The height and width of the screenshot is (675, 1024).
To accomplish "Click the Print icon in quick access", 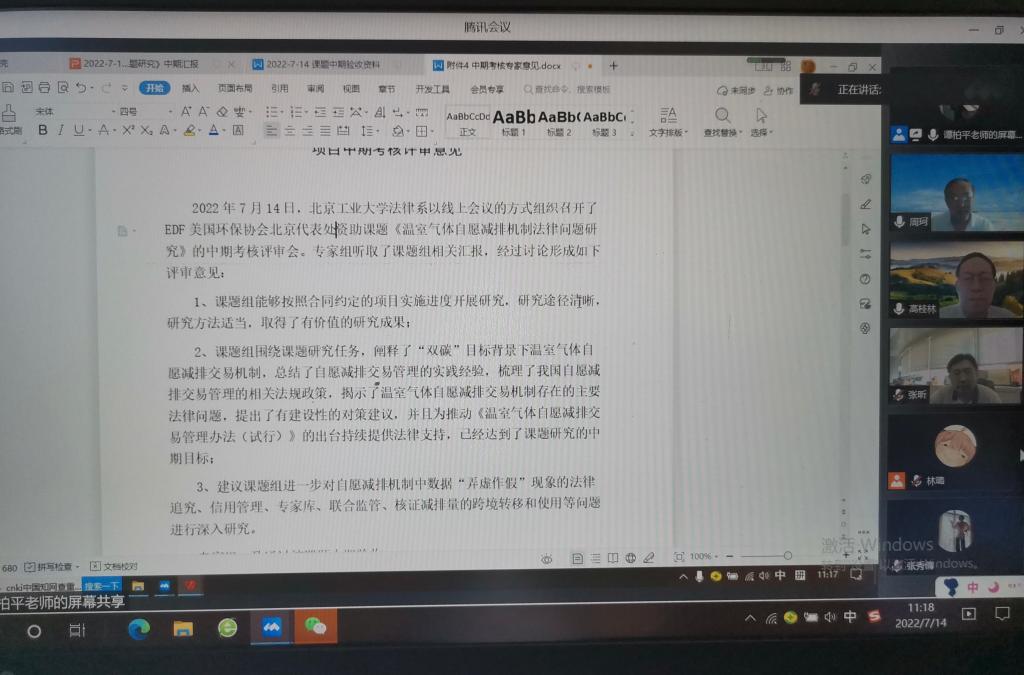I will point(44,87).
